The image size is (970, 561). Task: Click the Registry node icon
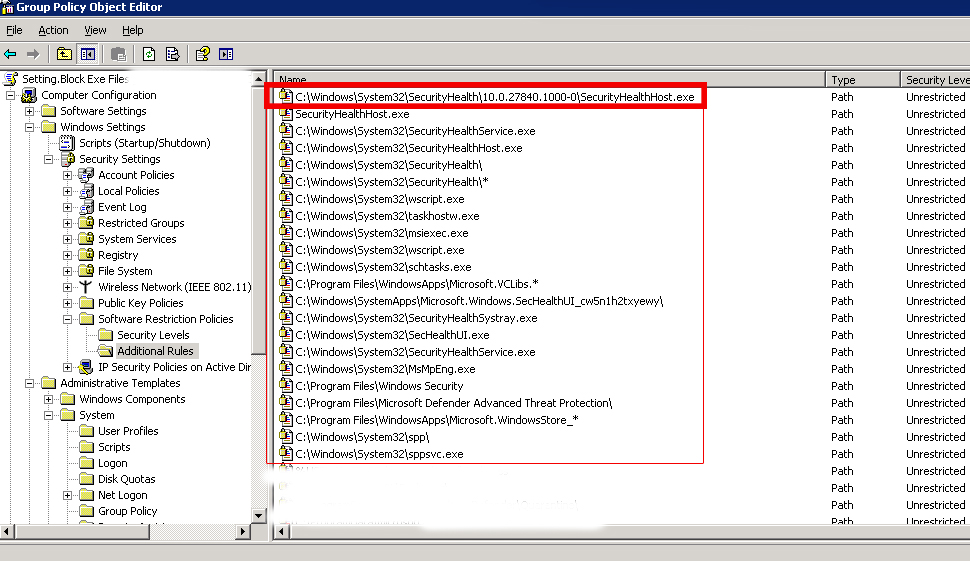[x=86, y=255]
